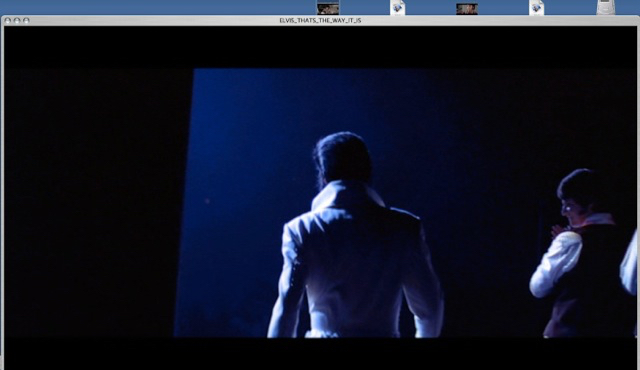Select the document icon between the two video thumbnails
The width and height of the screenshot is (640, 370).
click(x=398, y=8)
